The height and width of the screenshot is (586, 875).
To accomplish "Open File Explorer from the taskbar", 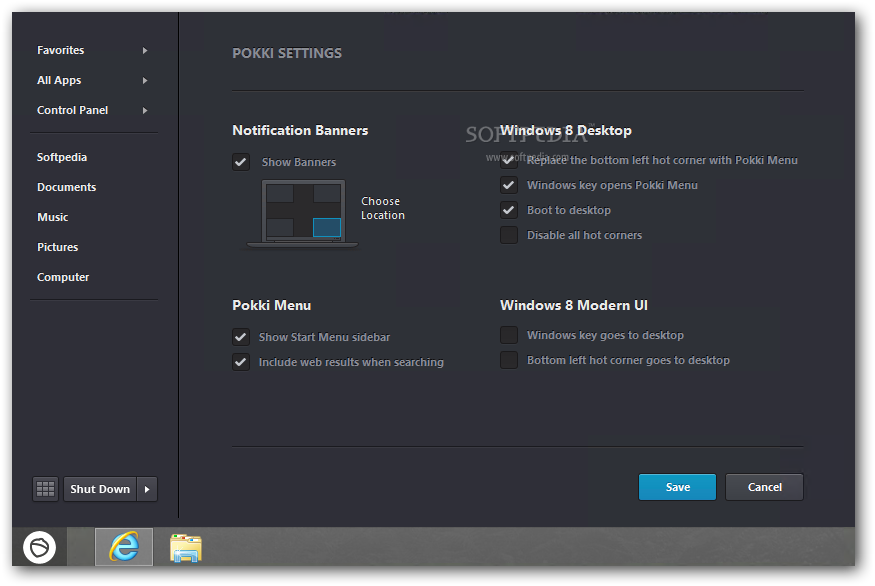I will point(186,547).
